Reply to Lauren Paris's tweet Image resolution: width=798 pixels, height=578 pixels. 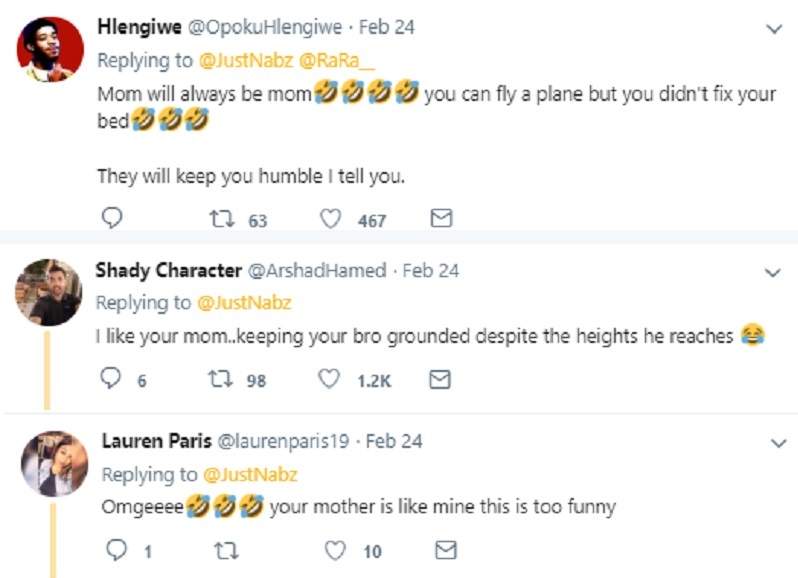[118, 550]
